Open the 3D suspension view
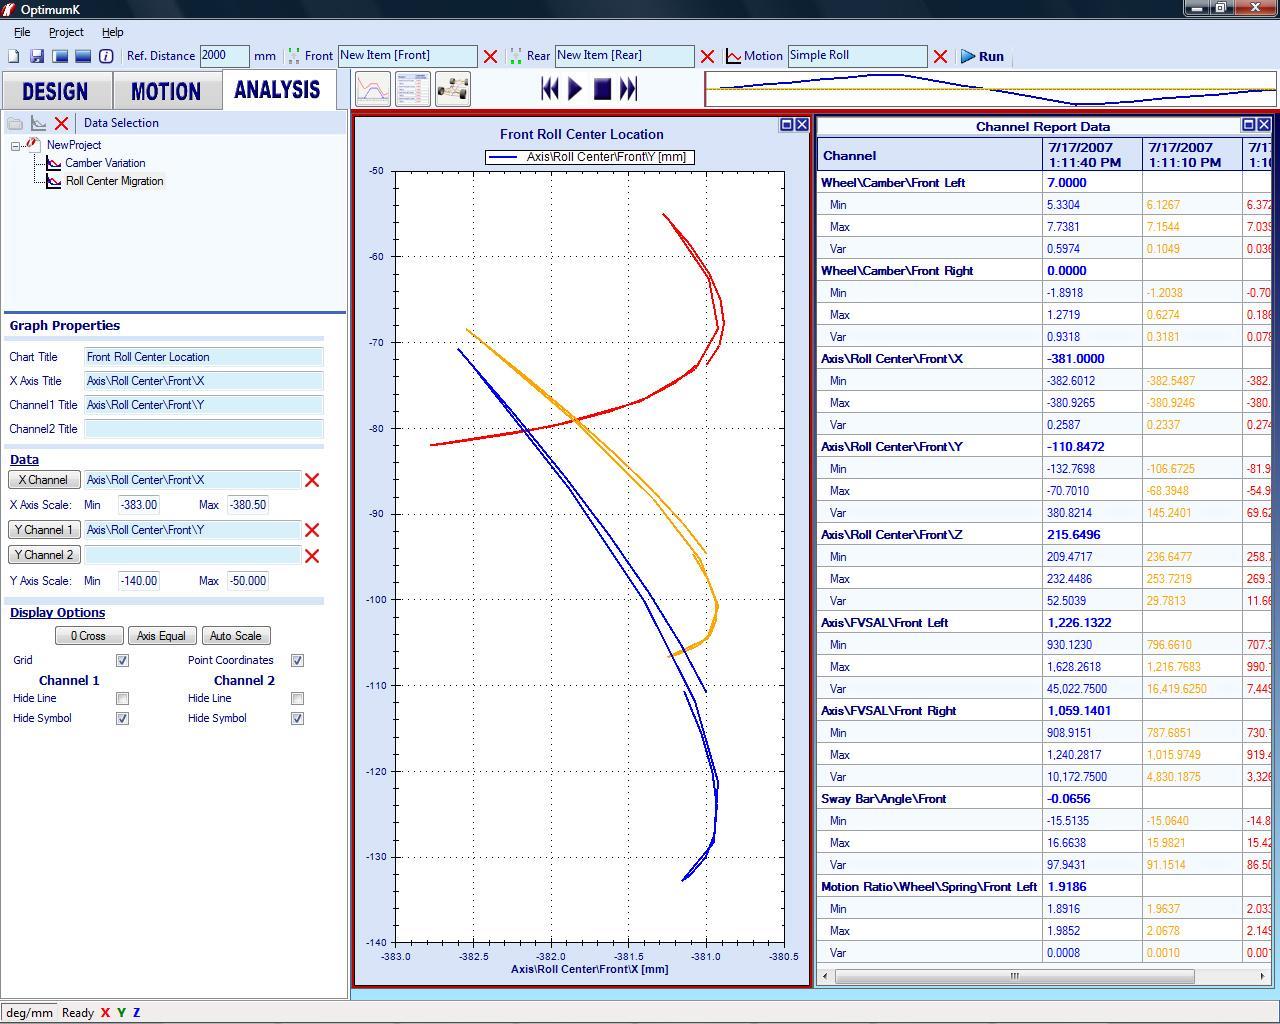The width and height of the screenshot is (1280, 1024). pyautogui.click(x=453, y=90)
